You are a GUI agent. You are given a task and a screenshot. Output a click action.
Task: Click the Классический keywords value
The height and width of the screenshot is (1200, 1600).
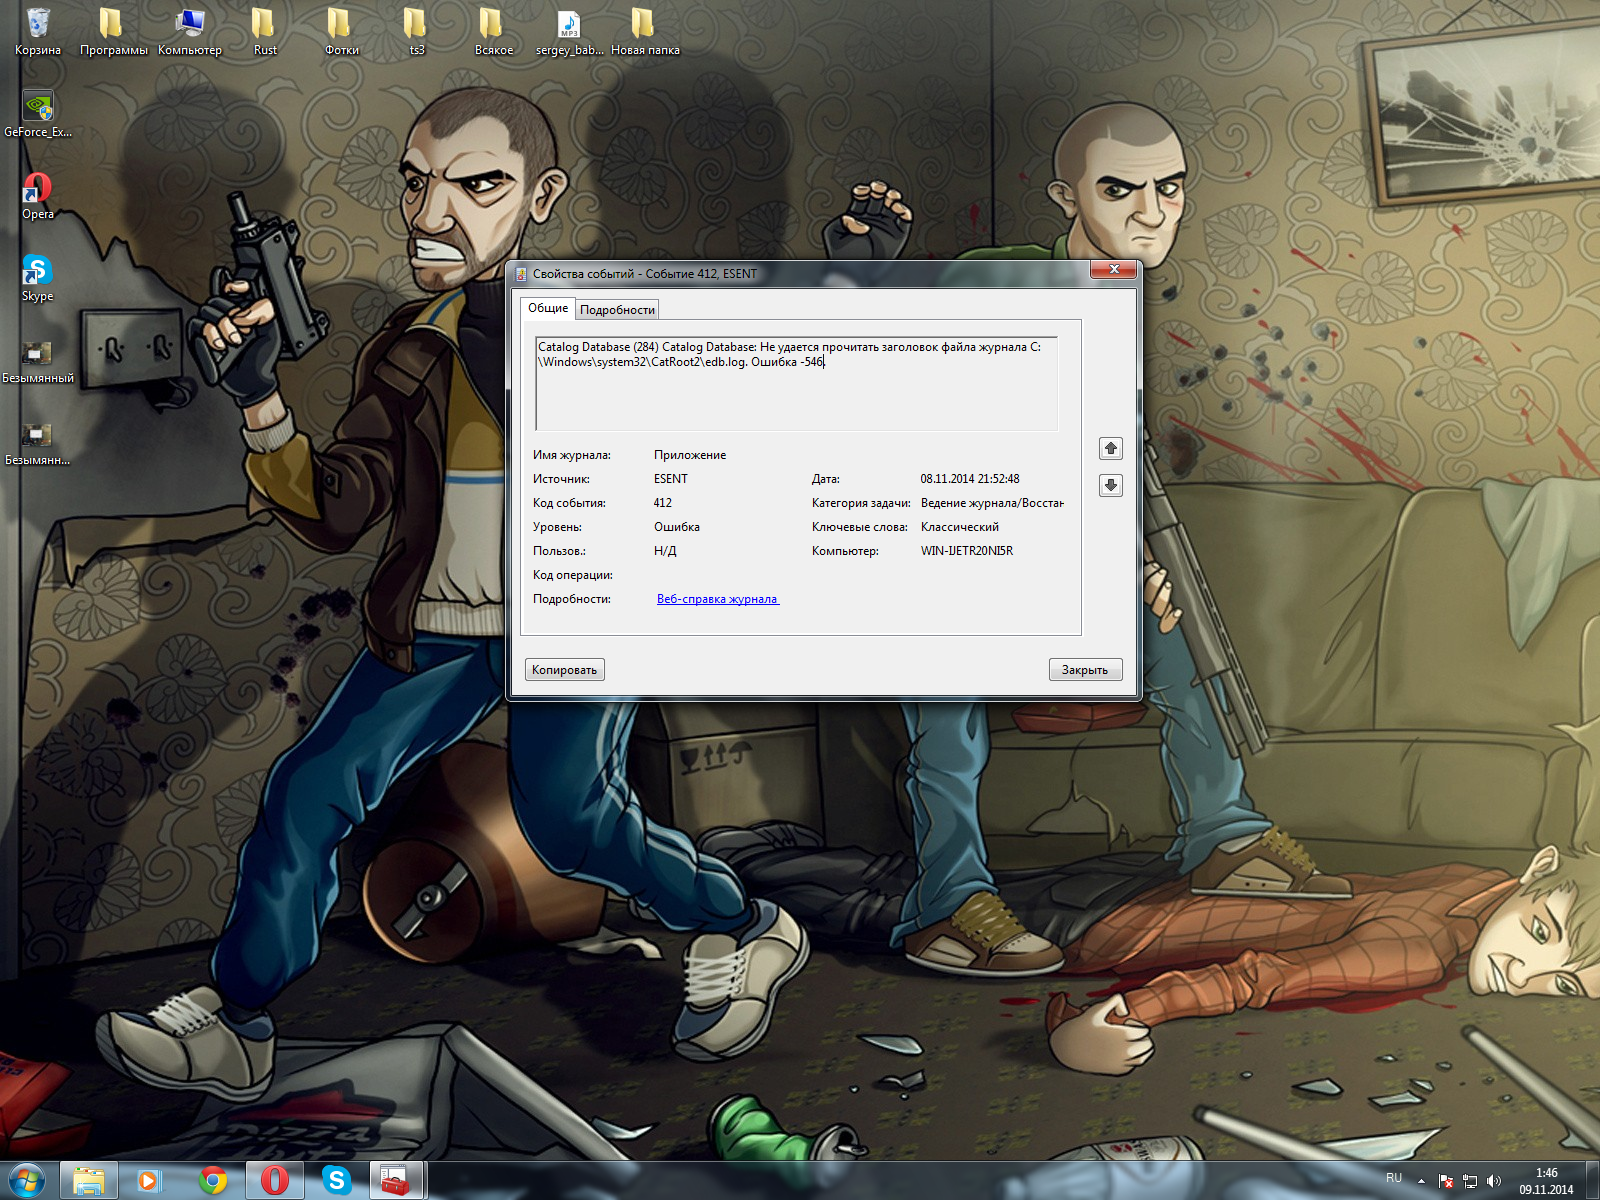[960, 527]
